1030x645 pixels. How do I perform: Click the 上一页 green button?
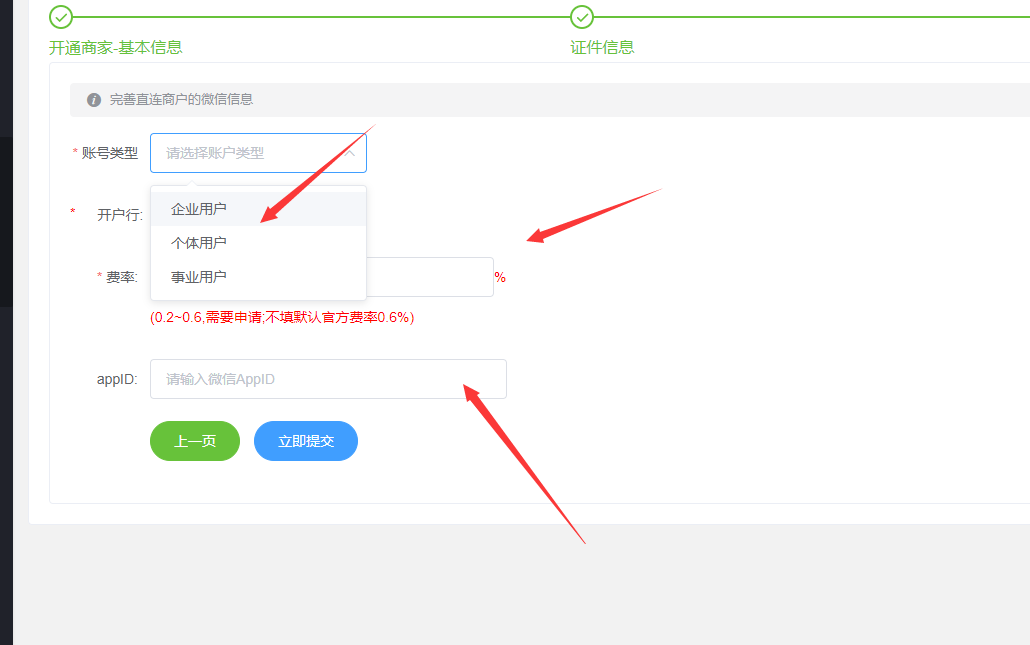click(195, 441)
